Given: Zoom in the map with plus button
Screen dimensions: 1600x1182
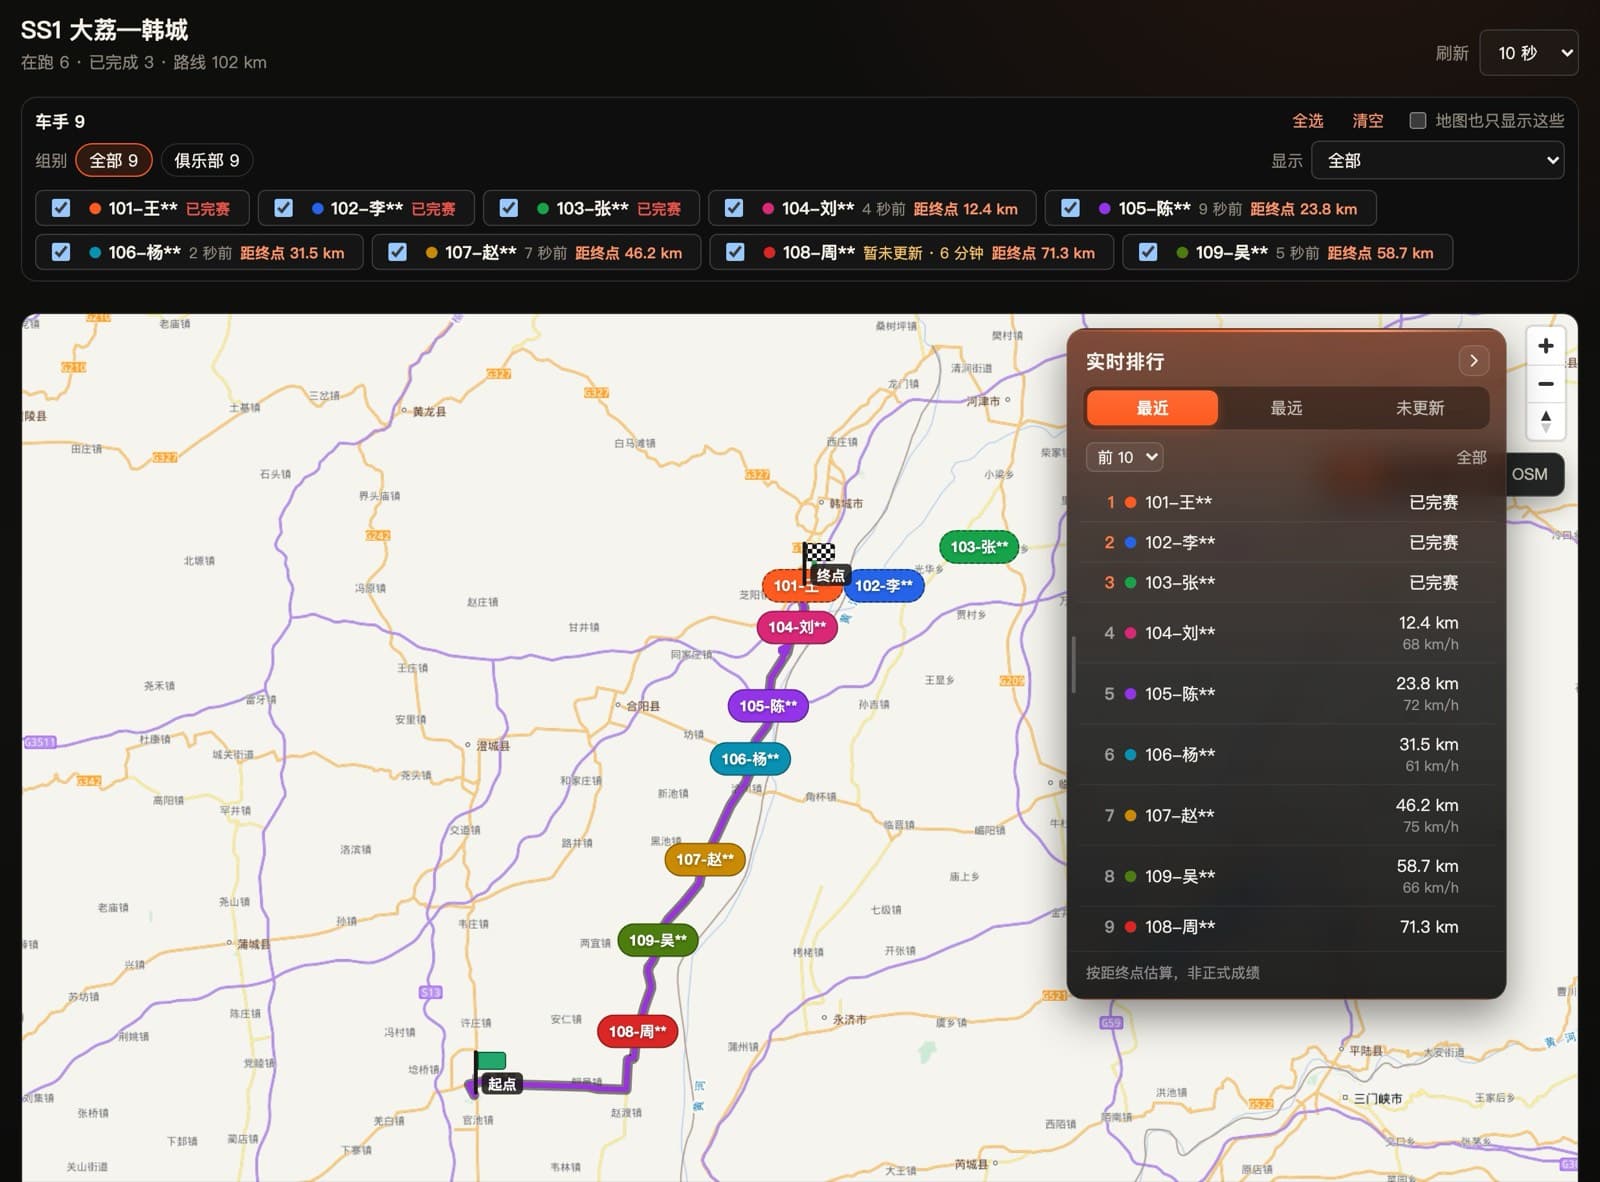Looking at the screenshot, I should (1545, 346).
